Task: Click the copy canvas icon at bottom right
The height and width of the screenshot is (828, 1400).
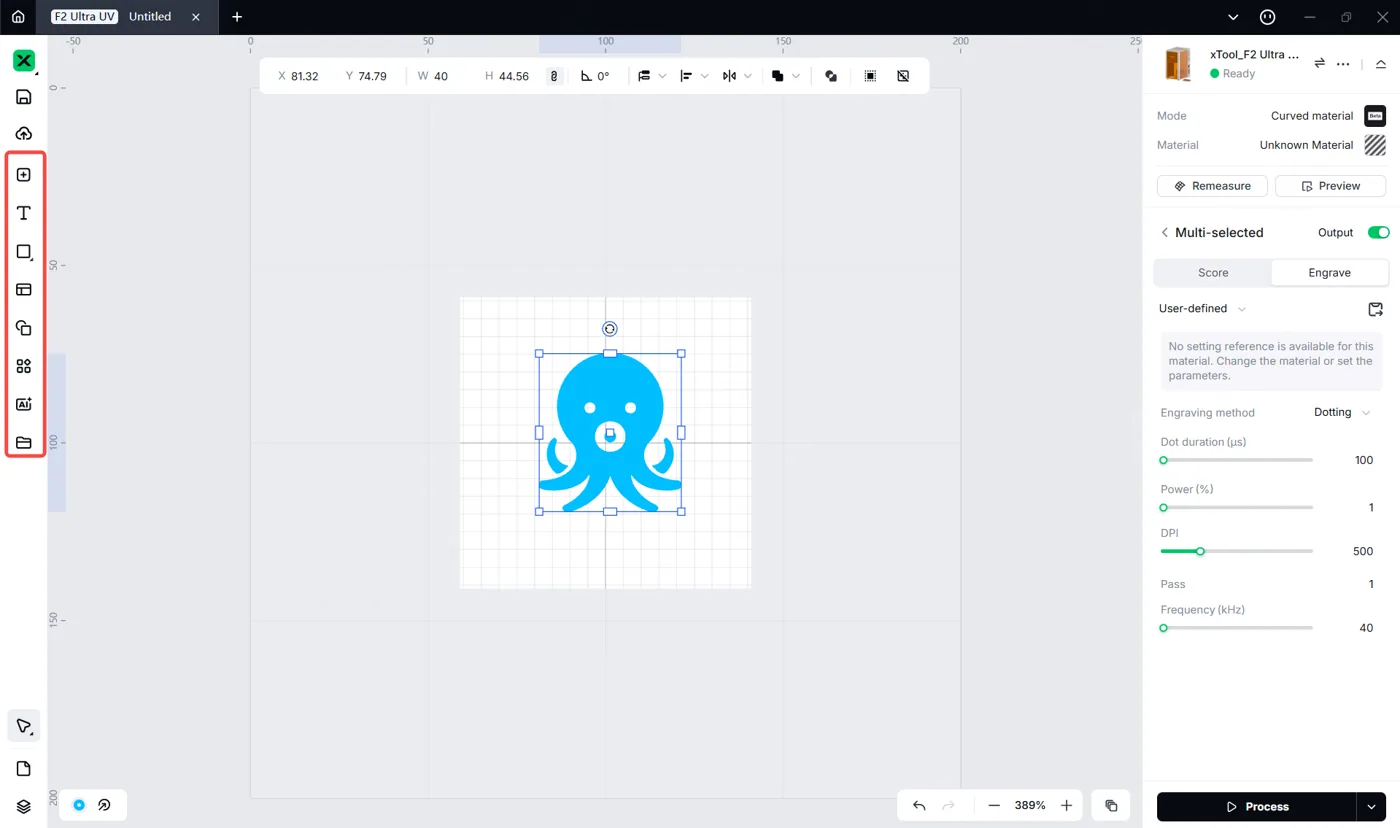Action: click(1111, 806)
